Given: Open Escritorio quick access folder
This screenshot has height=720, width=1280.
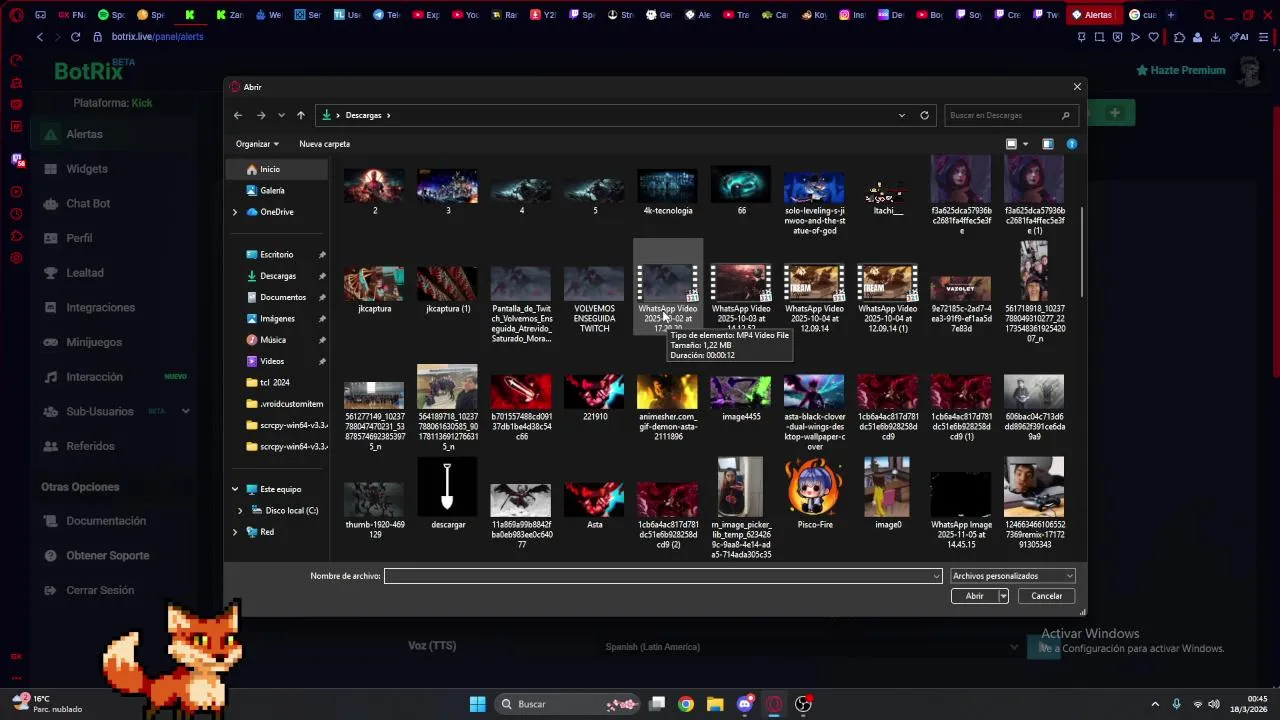Looking at the screenshot, I should click(x=277, y=255).
